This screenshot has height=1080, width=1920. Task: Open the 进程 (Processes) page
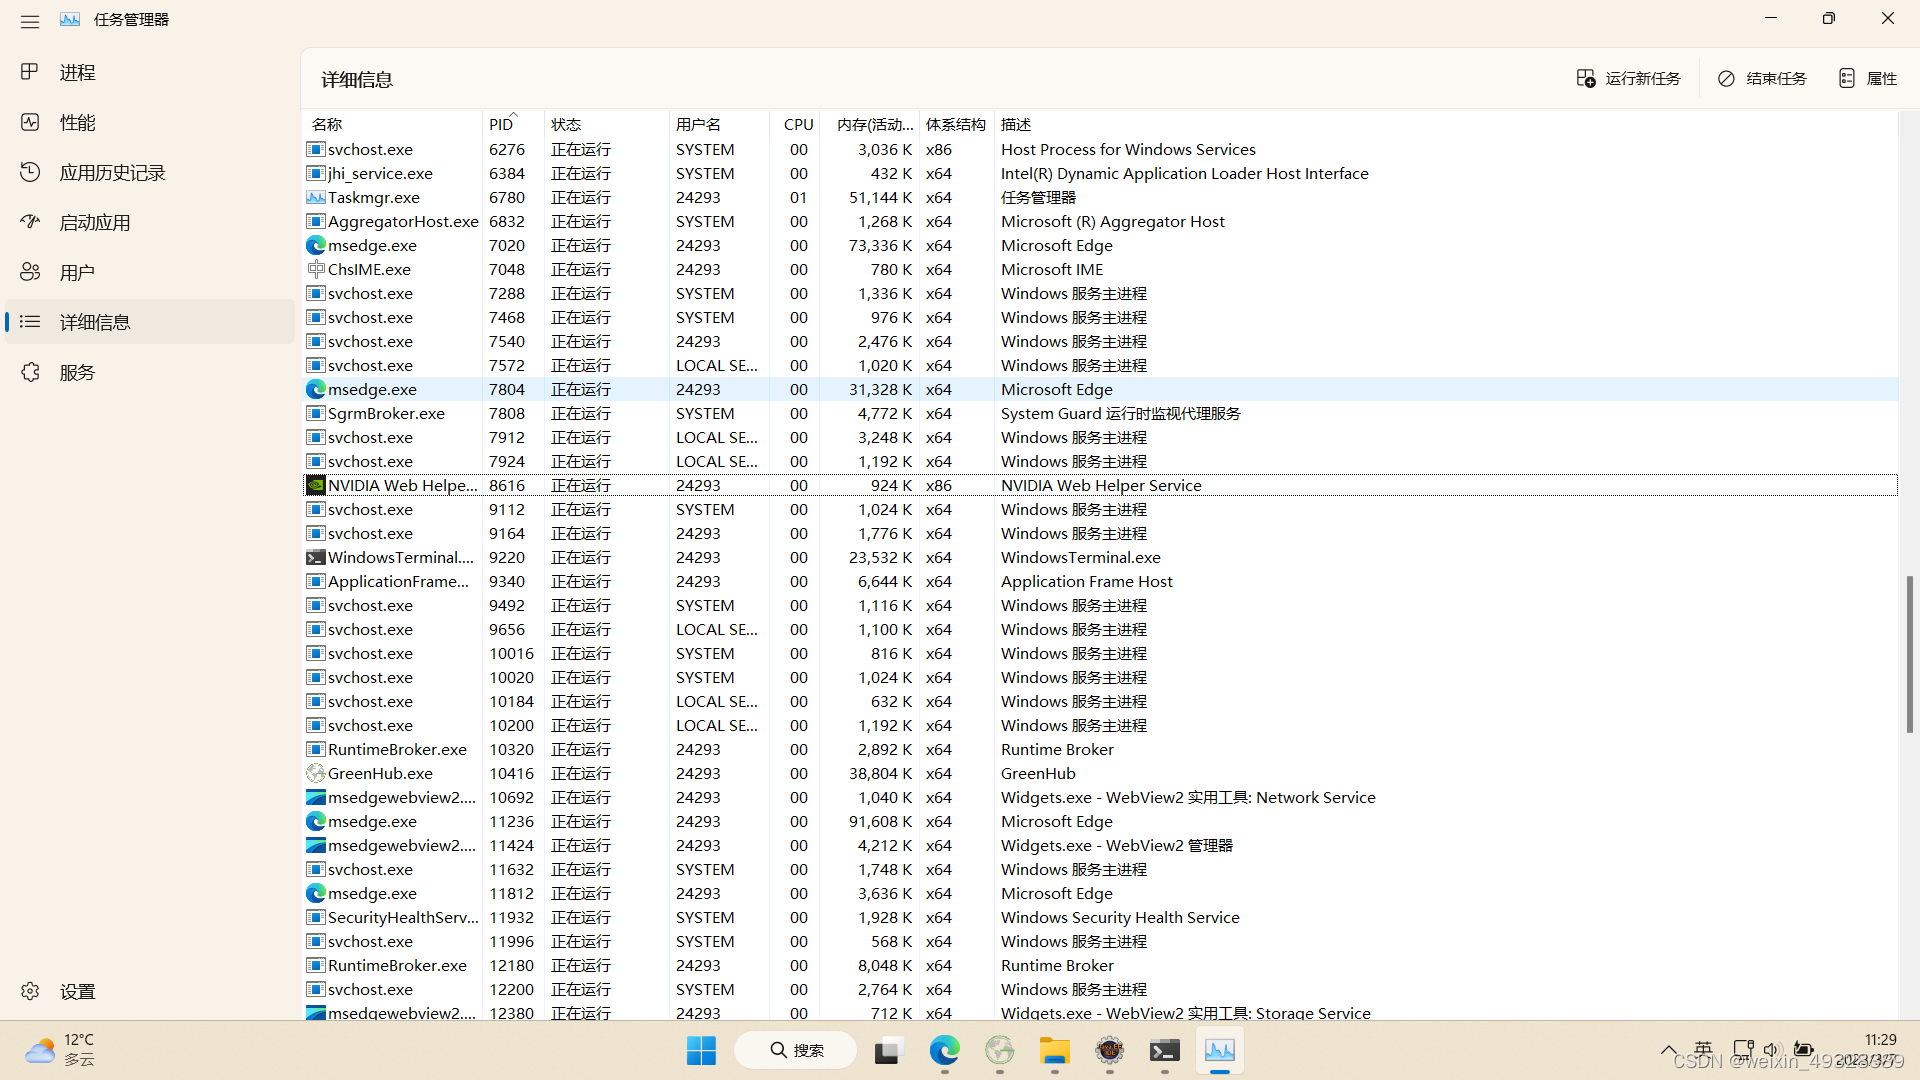click(150, 72)
